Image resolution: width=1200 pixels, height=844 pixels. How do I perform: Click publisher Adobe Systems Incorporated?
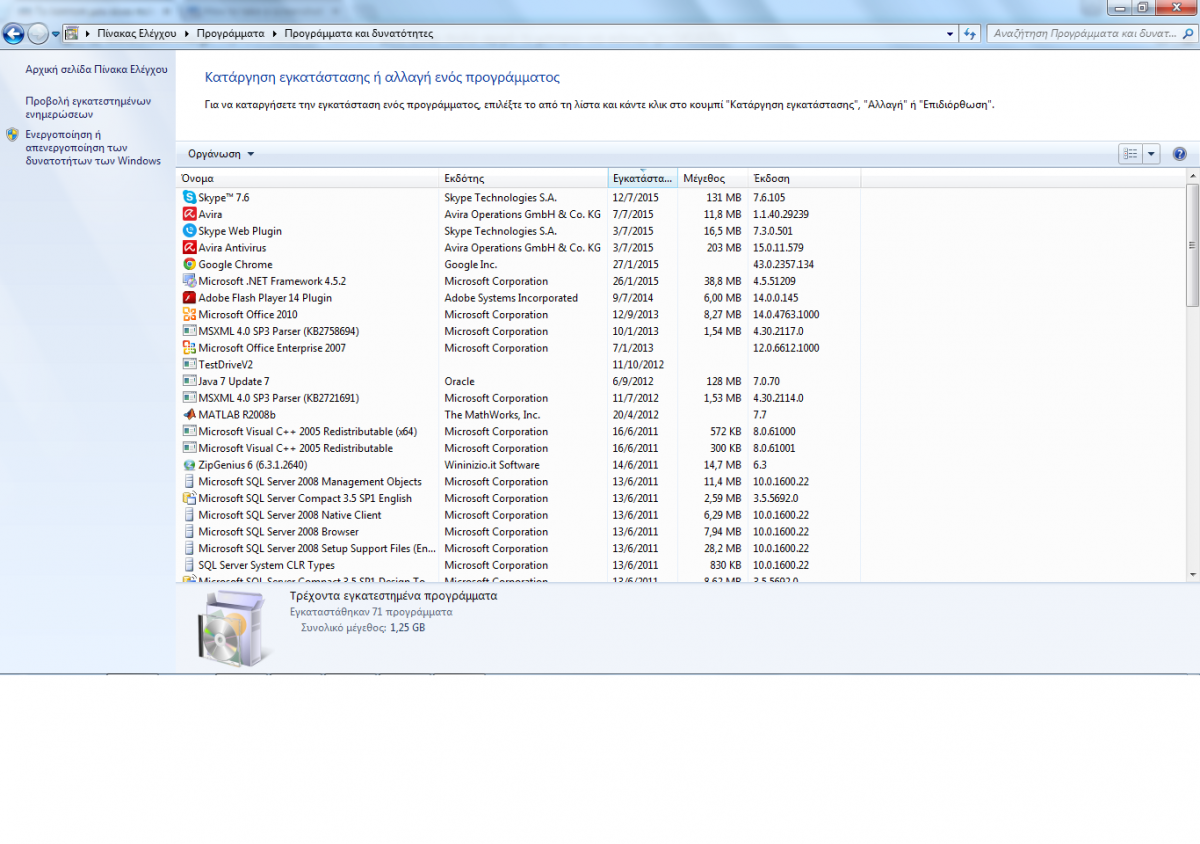[511, 298]
